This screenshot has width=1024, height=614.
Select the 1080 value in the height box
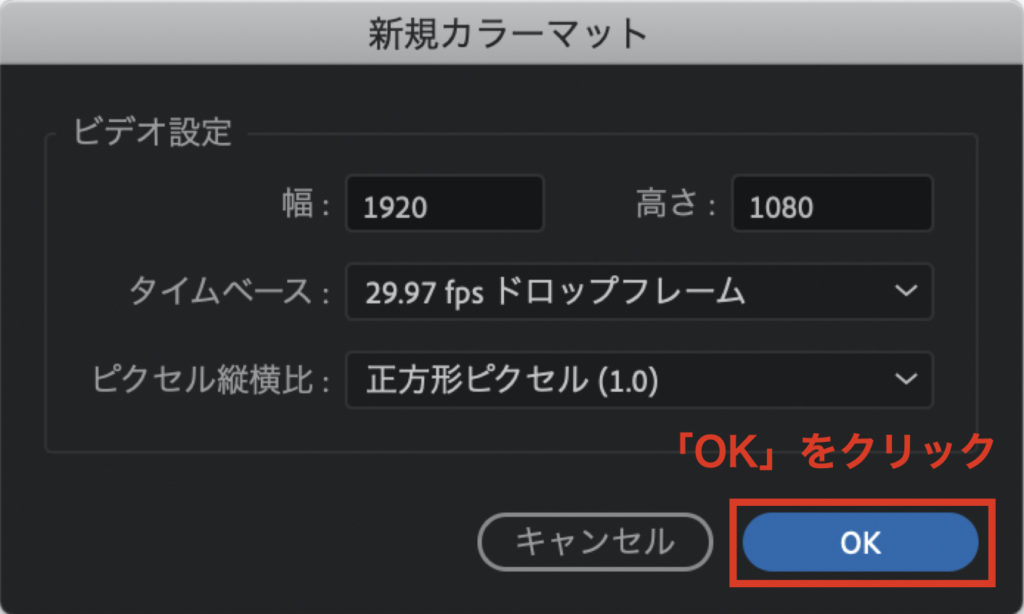coord(781,208)
